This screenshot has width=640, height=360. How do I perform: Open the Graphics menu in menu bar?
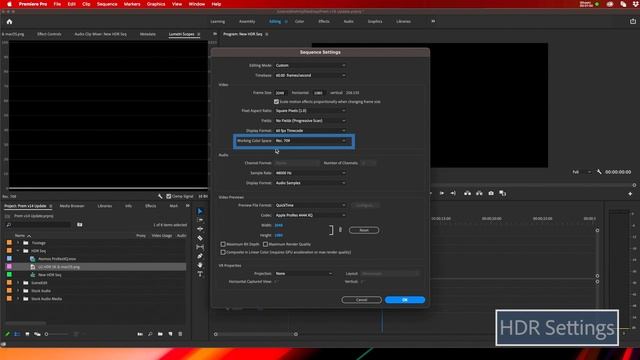point(156,4)
